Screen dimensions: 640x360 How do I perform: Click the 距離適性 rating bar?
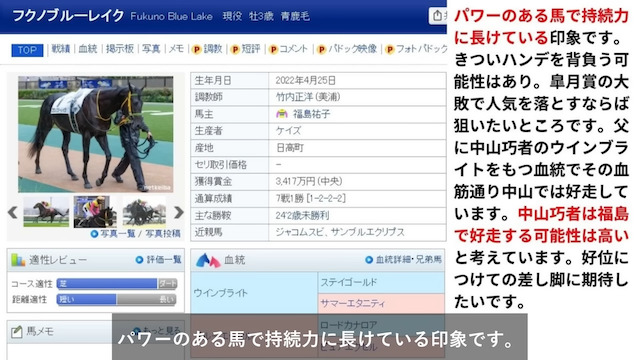(117, 300)
